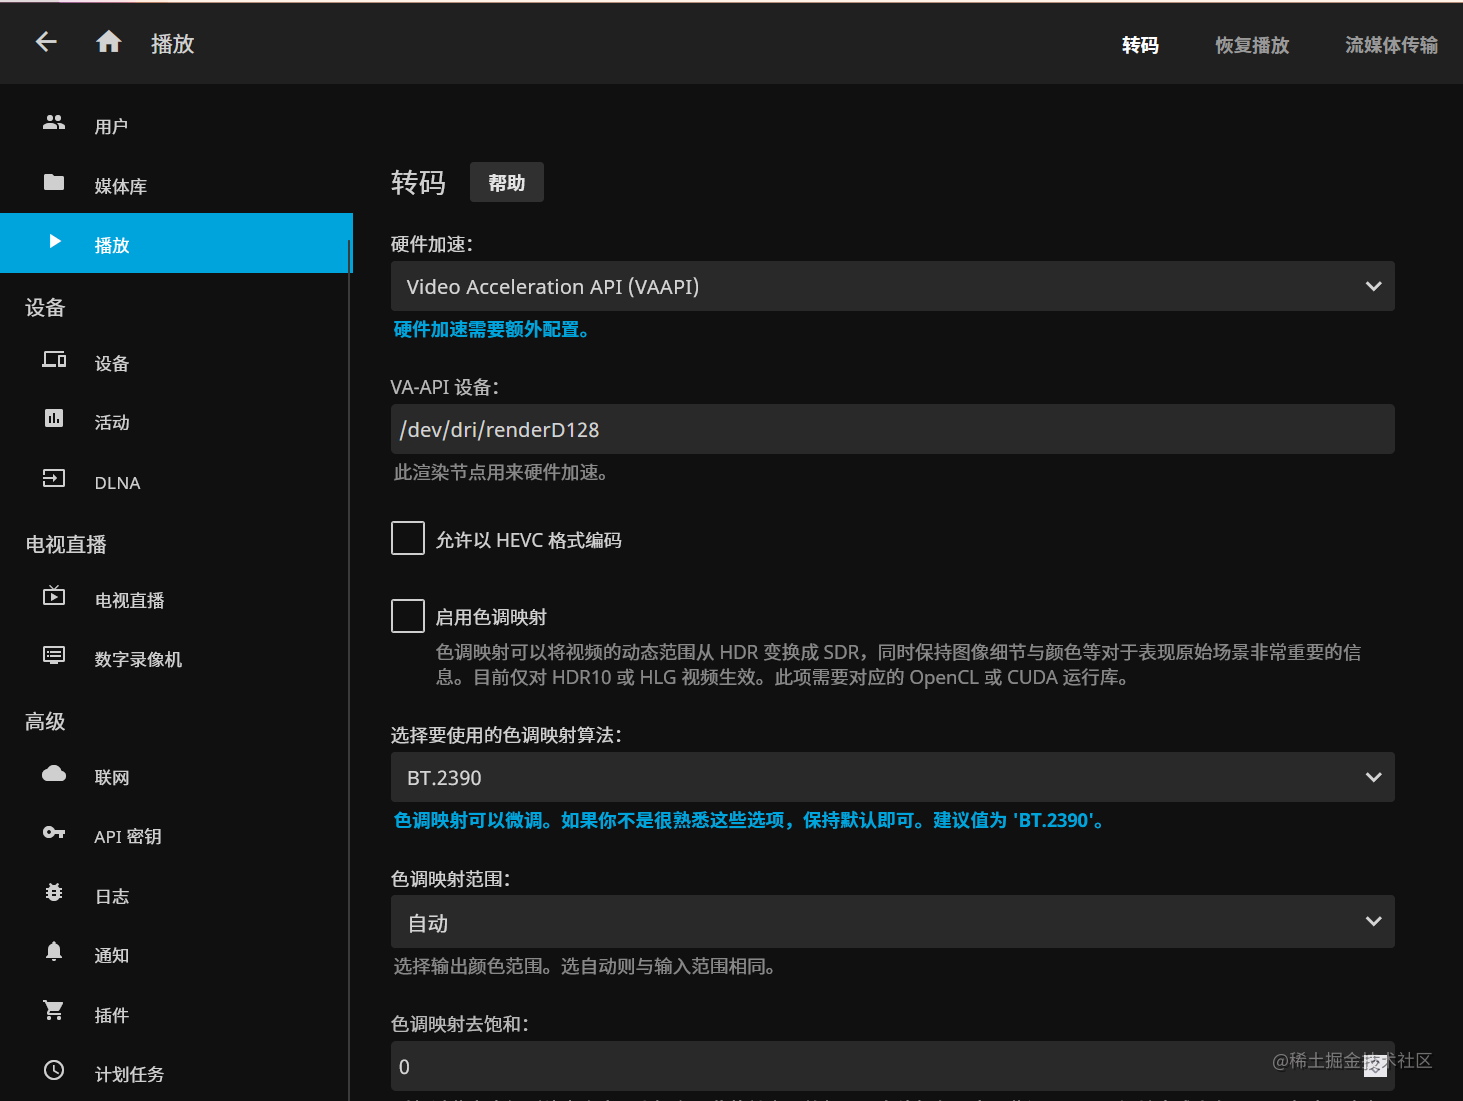Click the tone mapping desaturation value field

click(892, 1067)
